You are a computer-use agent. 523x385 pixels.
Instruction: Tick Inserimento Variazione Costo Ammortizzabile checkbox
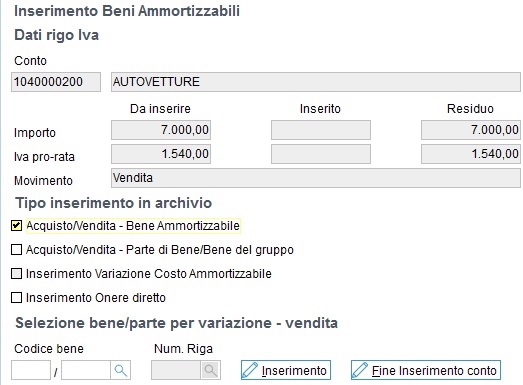tap(16, 274)
